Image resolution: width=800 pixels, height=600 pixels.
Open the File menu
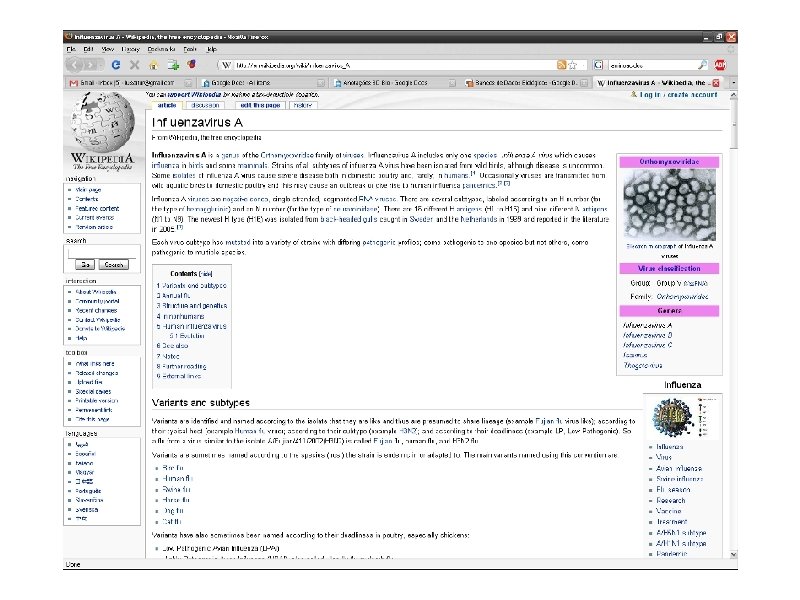tap(71, 49)
